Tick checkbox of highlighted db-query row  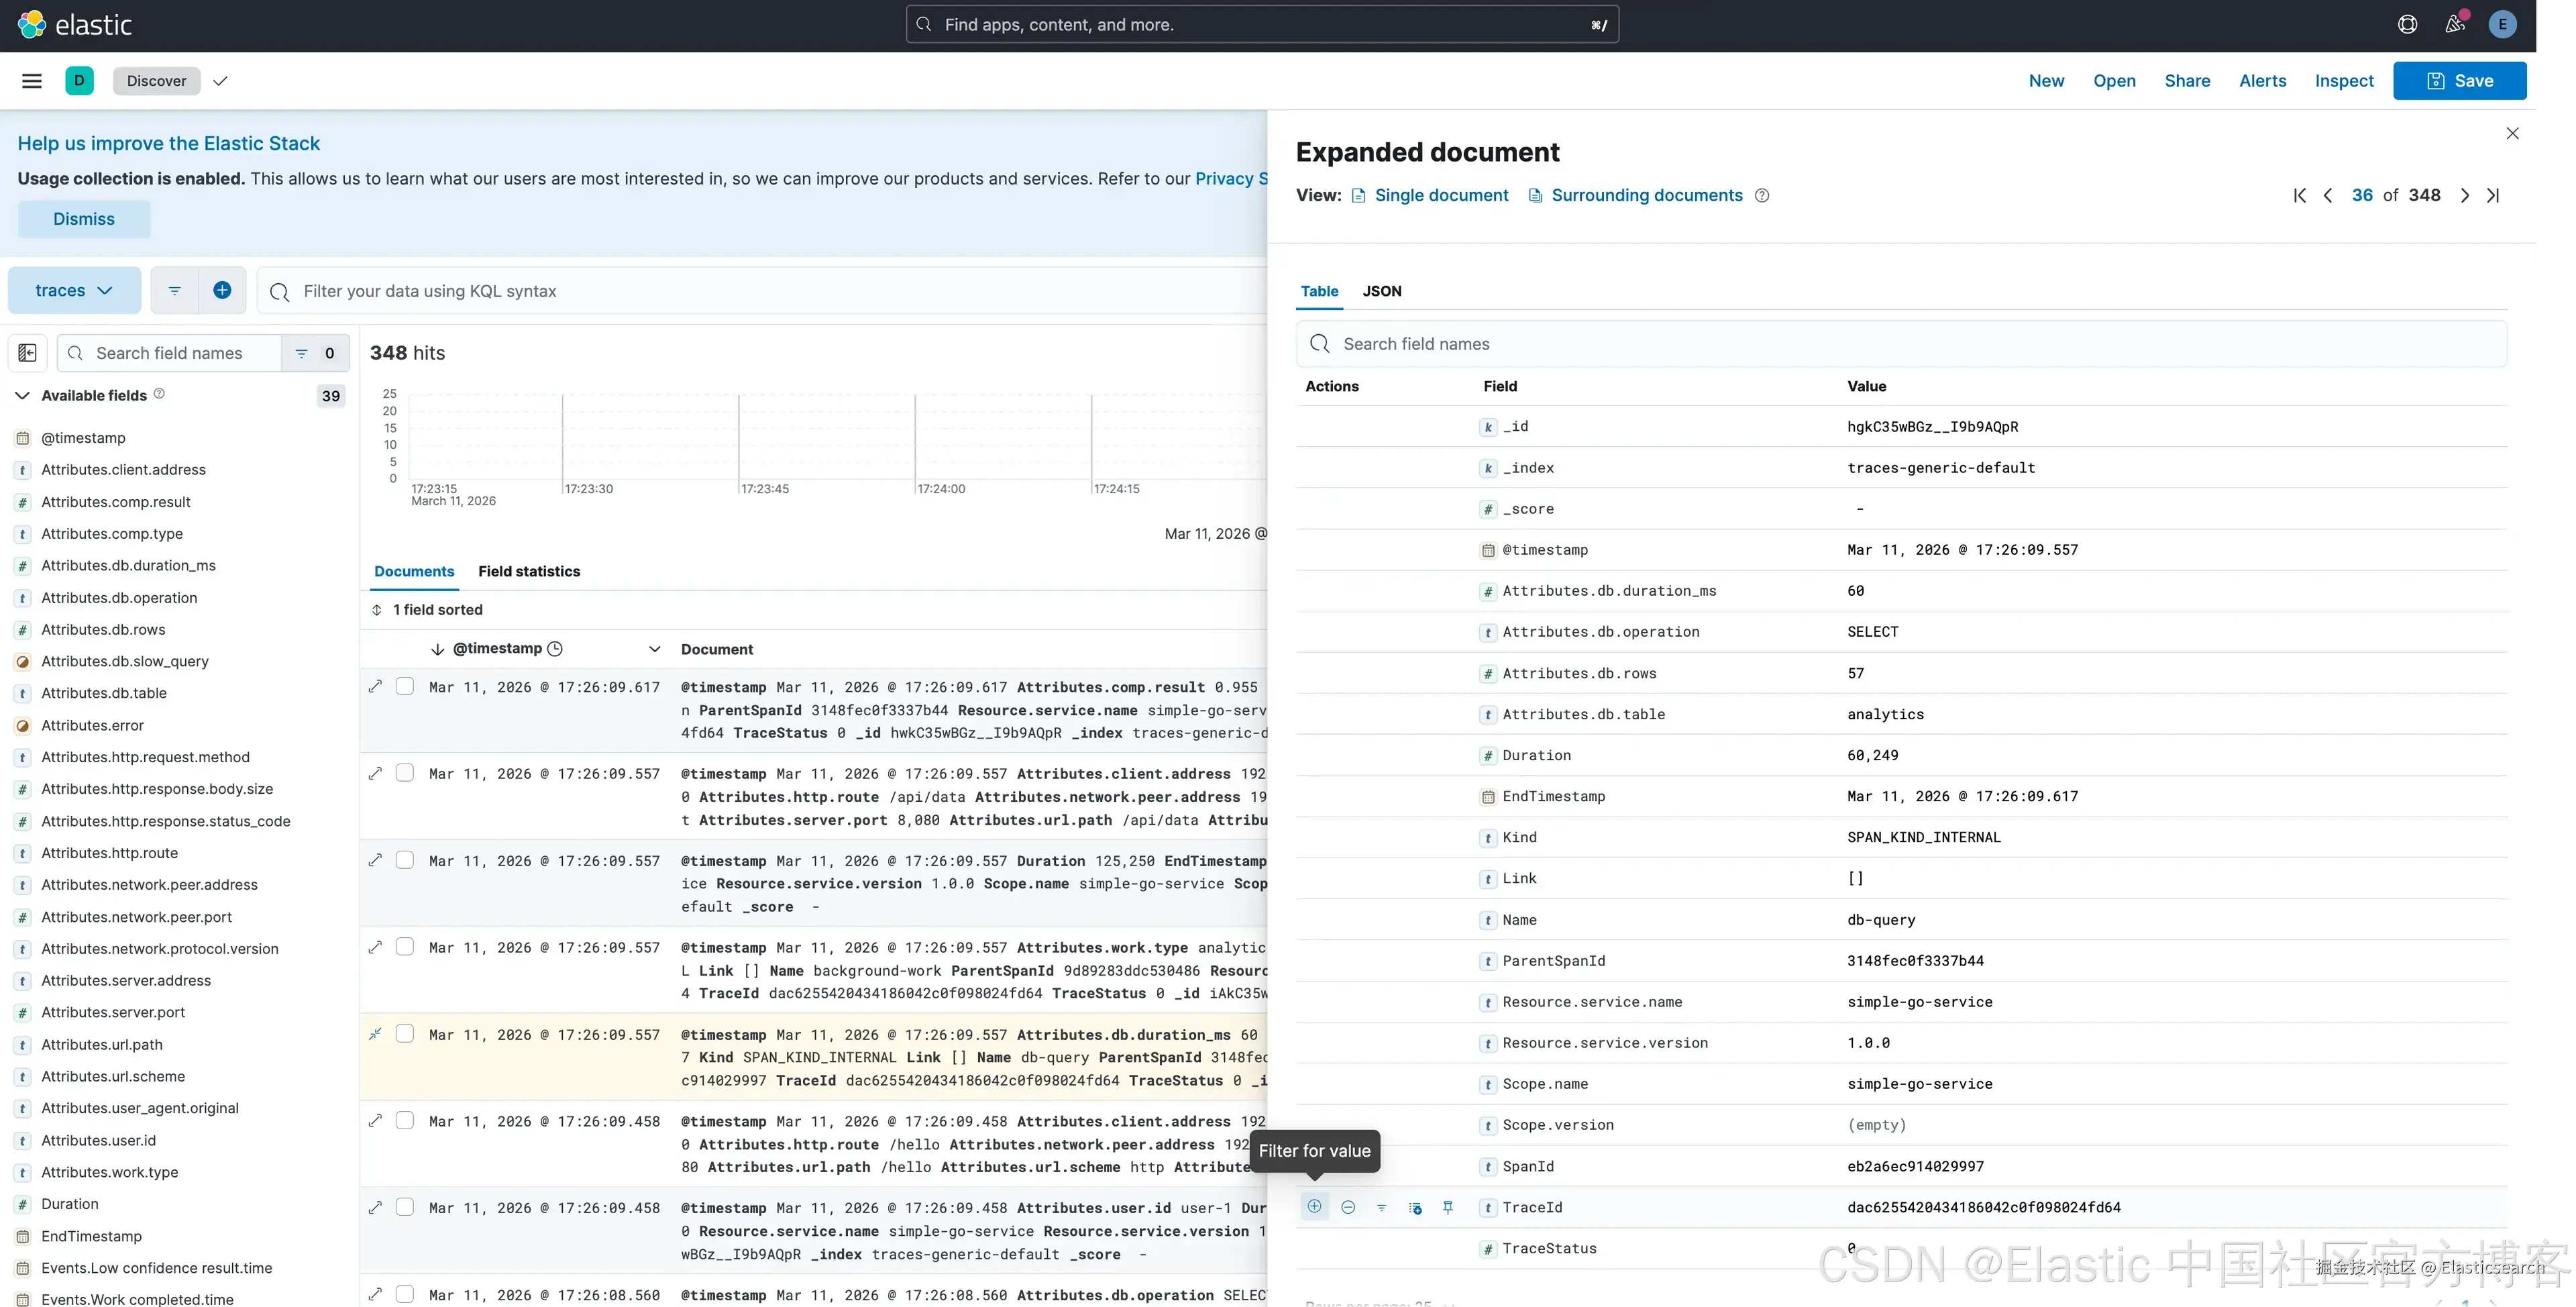click(x=405, y=1033)
